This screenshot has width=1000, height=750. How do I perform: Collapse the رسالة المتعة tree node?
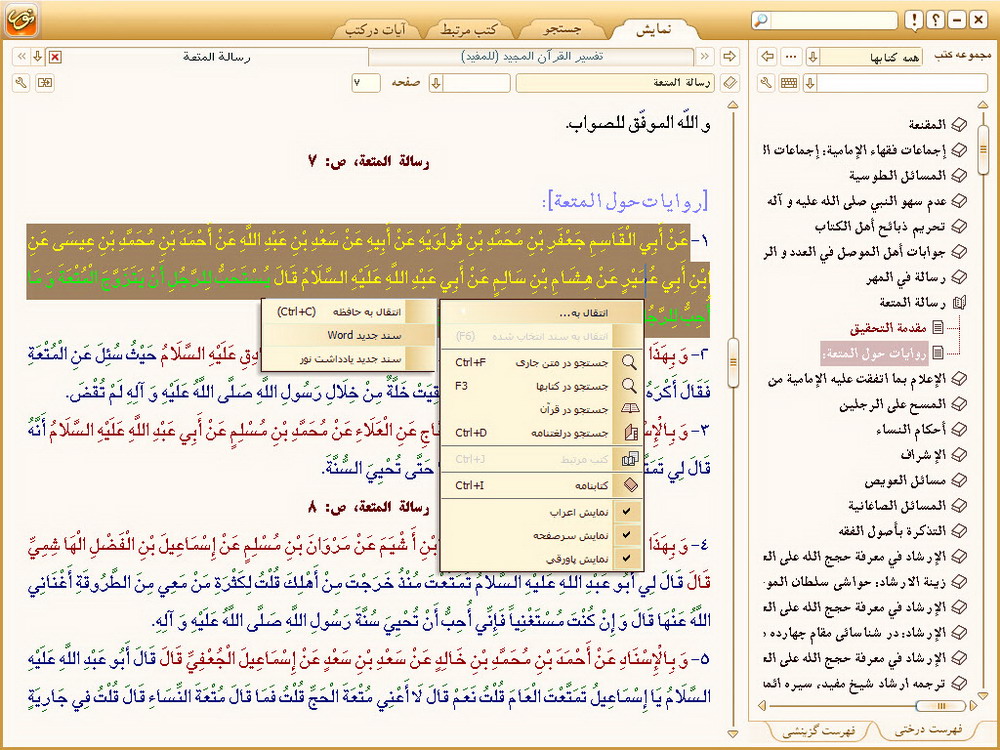[959, 302]
